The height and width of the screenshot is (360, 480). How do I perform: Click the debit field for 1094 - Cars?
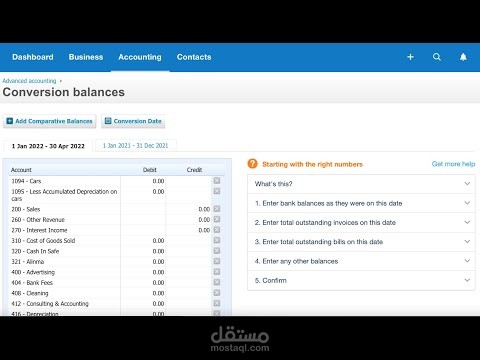143,181
